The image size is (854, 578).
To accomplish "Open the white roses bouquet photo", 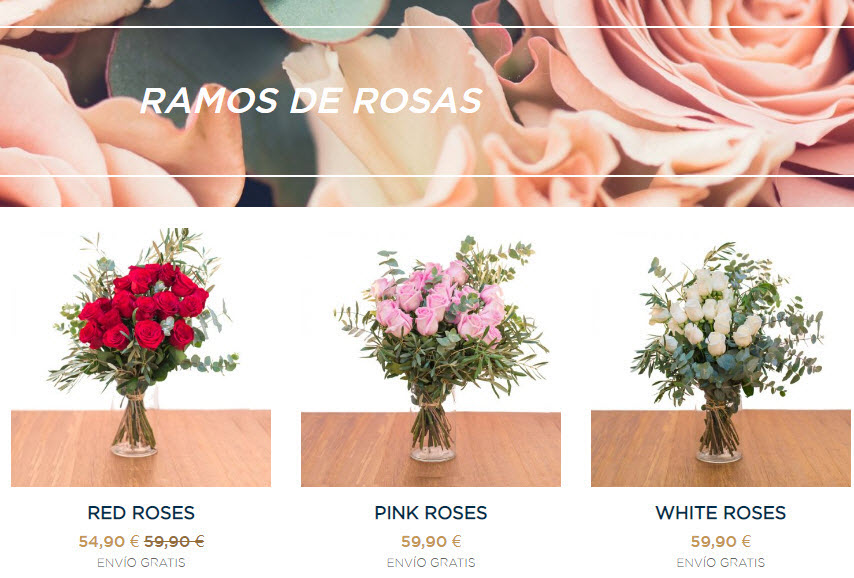I will pos(721,357).
